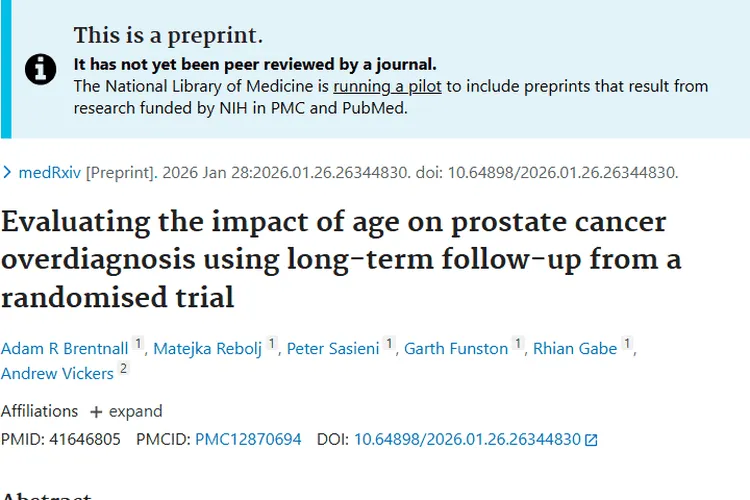
Task: Open the DOI link below Affiliations
Action: click(467, 439)
